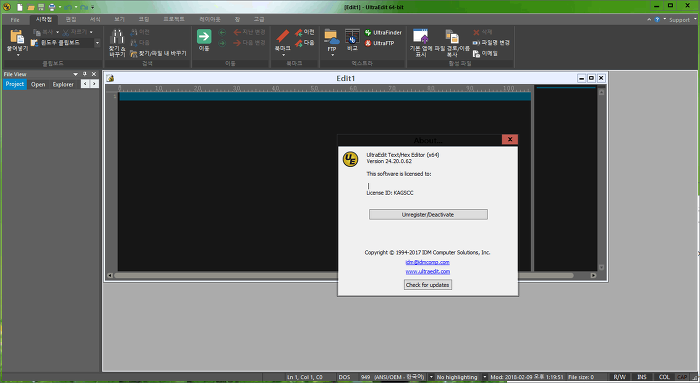700x383 pixels.
Task: Click the Rename file ribbon item
Action: pos(491,43)
